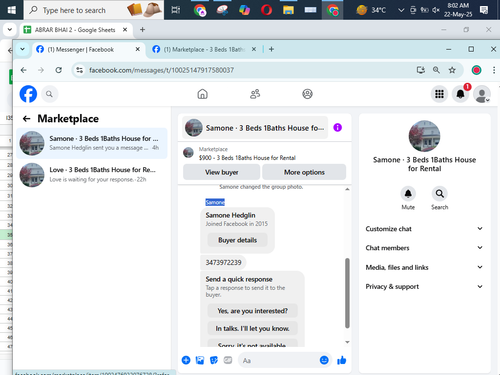The width and height of the screenshot is (500, 375).
Task: Open Opera browser from taskbar
Action: [x=266, y=10]
